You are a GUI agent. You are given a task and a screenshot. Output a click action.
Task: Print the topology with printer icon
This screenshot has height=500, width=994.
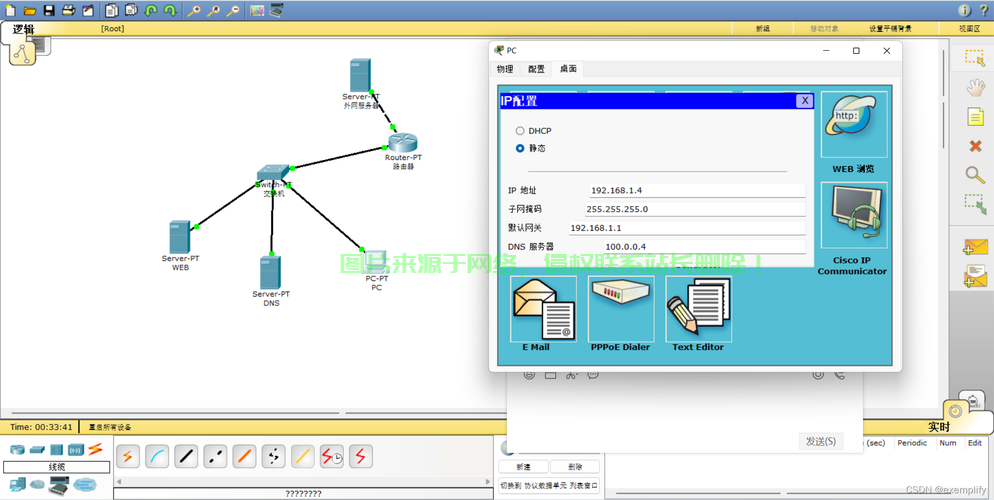pyautogui.click(x=68, y=10)
